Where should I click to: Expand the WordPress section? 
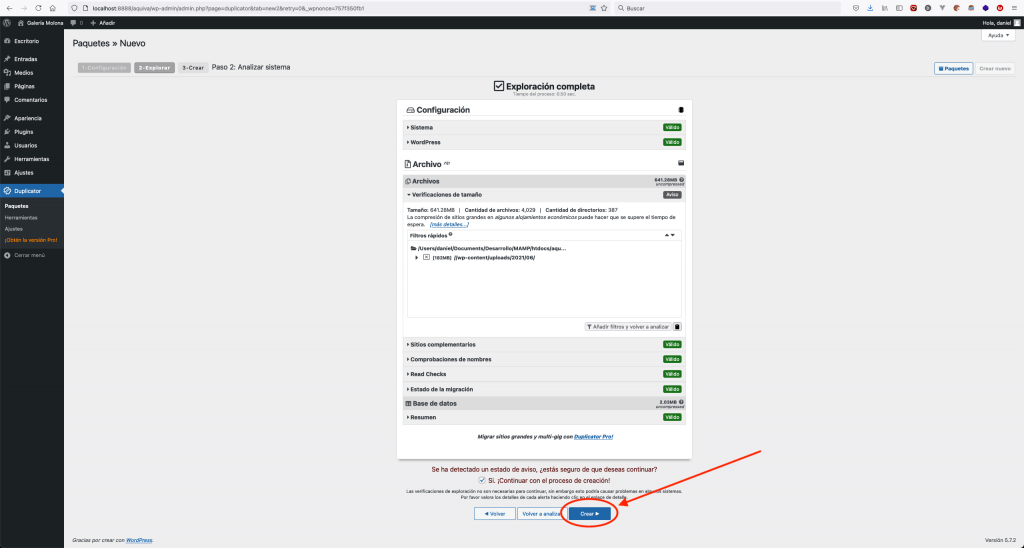point(543,142)
